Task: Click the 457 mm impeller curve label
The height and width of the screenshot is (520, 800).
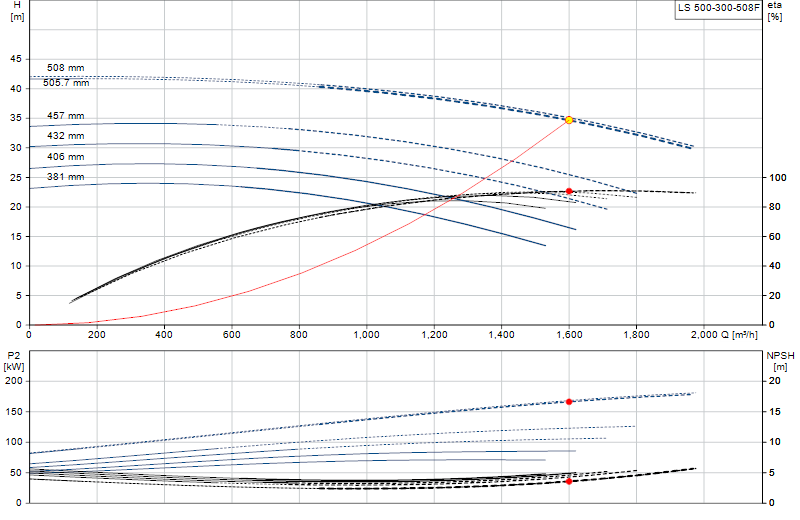Action: point(66,116)
